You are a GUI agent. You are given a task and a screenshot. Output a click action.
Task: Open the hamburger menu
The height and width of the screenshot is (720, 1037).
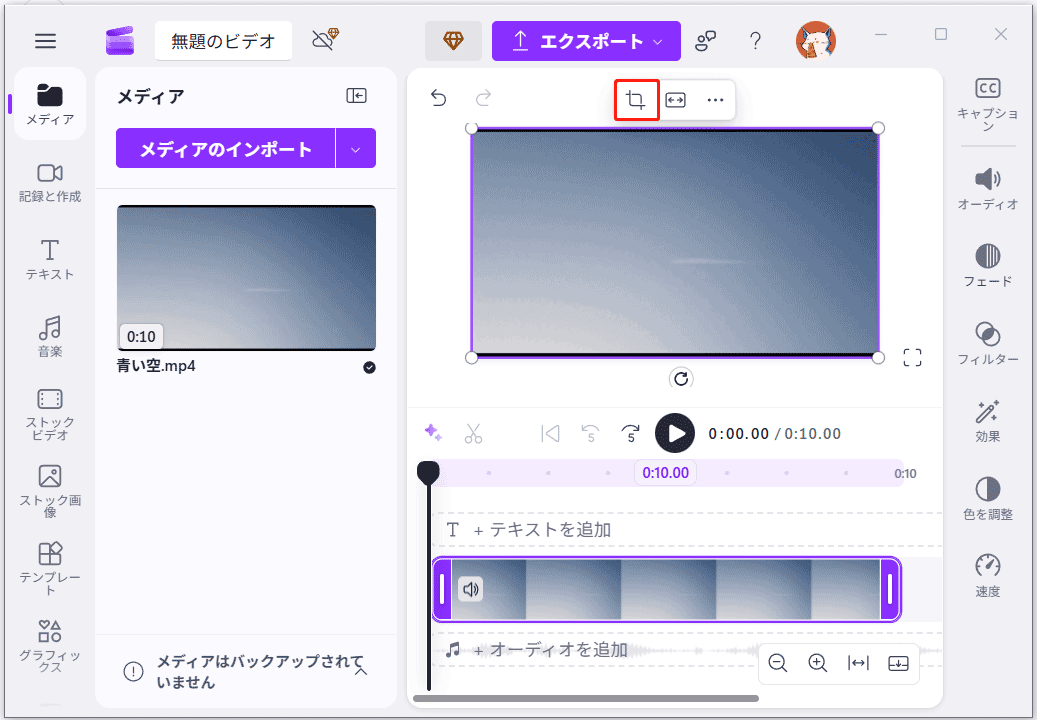[45, 41]
